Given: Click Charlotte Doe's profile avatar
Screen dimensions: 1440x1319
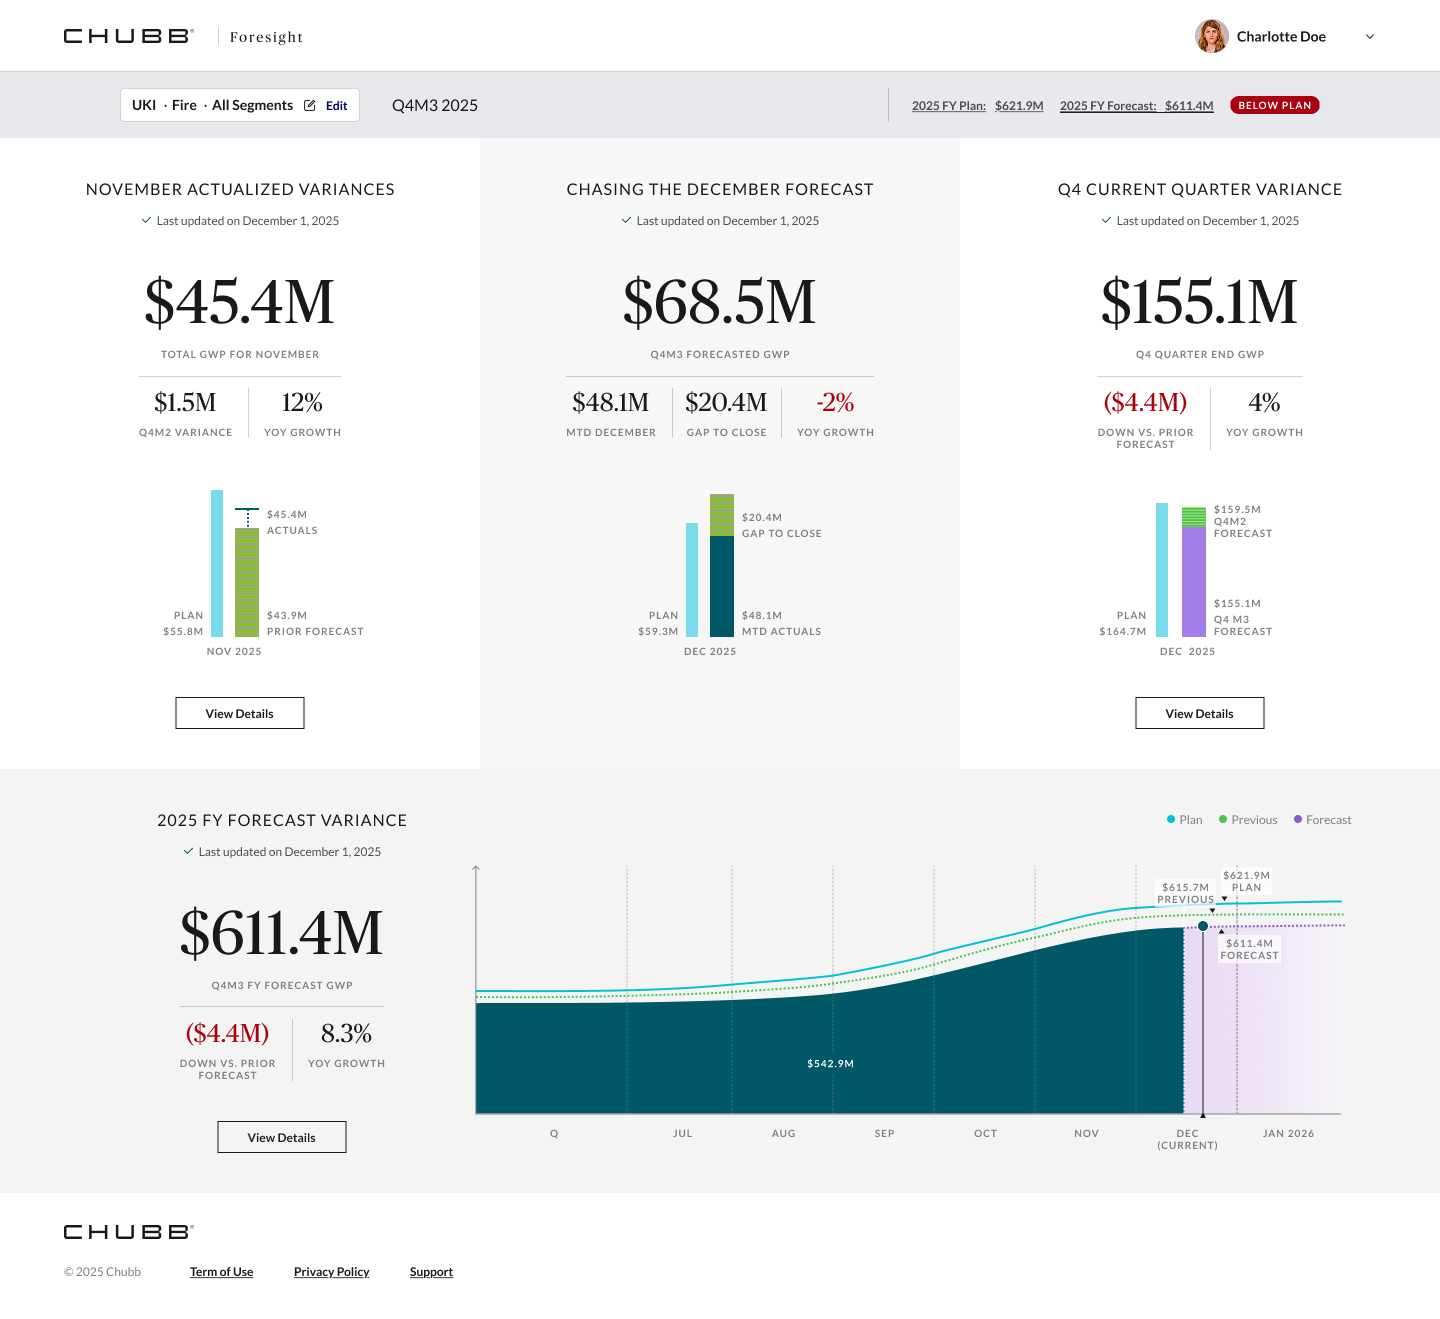Looking at the screenshot, I should pyautogui.click(x=1212, y=36).
